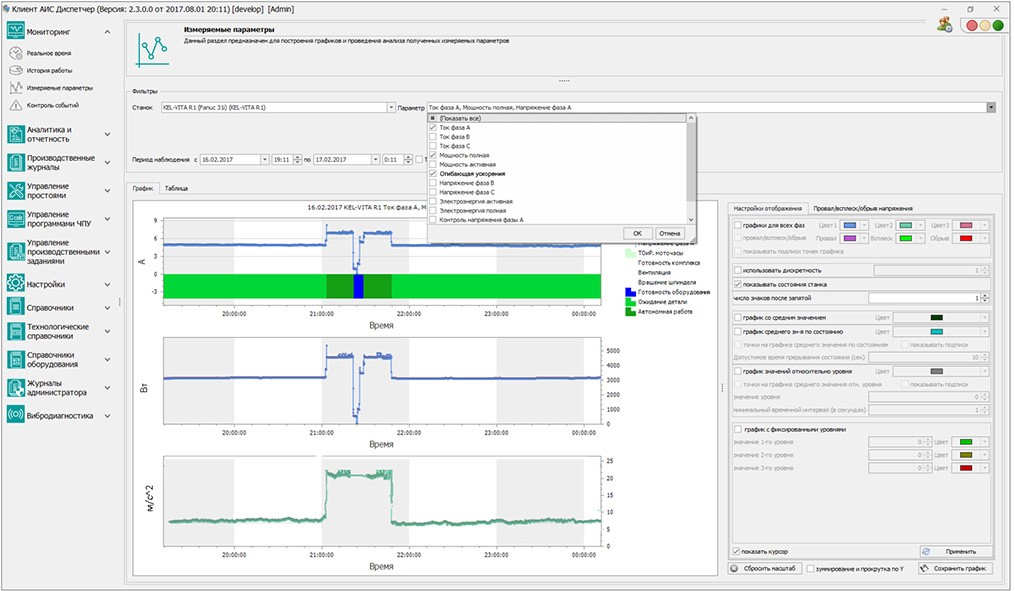Click Технологические справочники icon
The height and width of the screenshot is (591, 1015).
click(x=16, y=331)
